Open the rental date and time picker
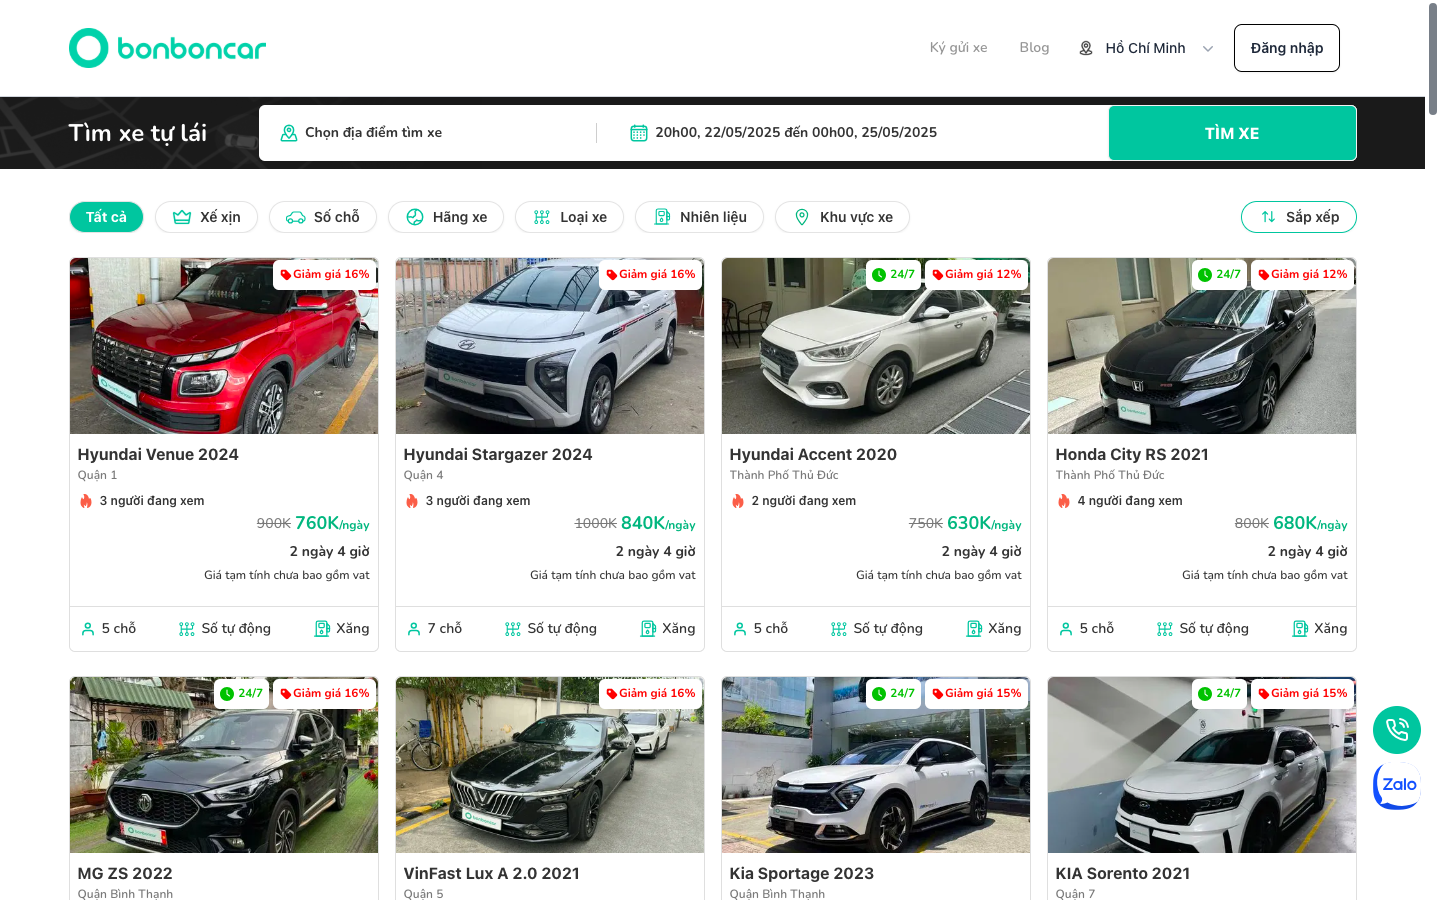 795,133
